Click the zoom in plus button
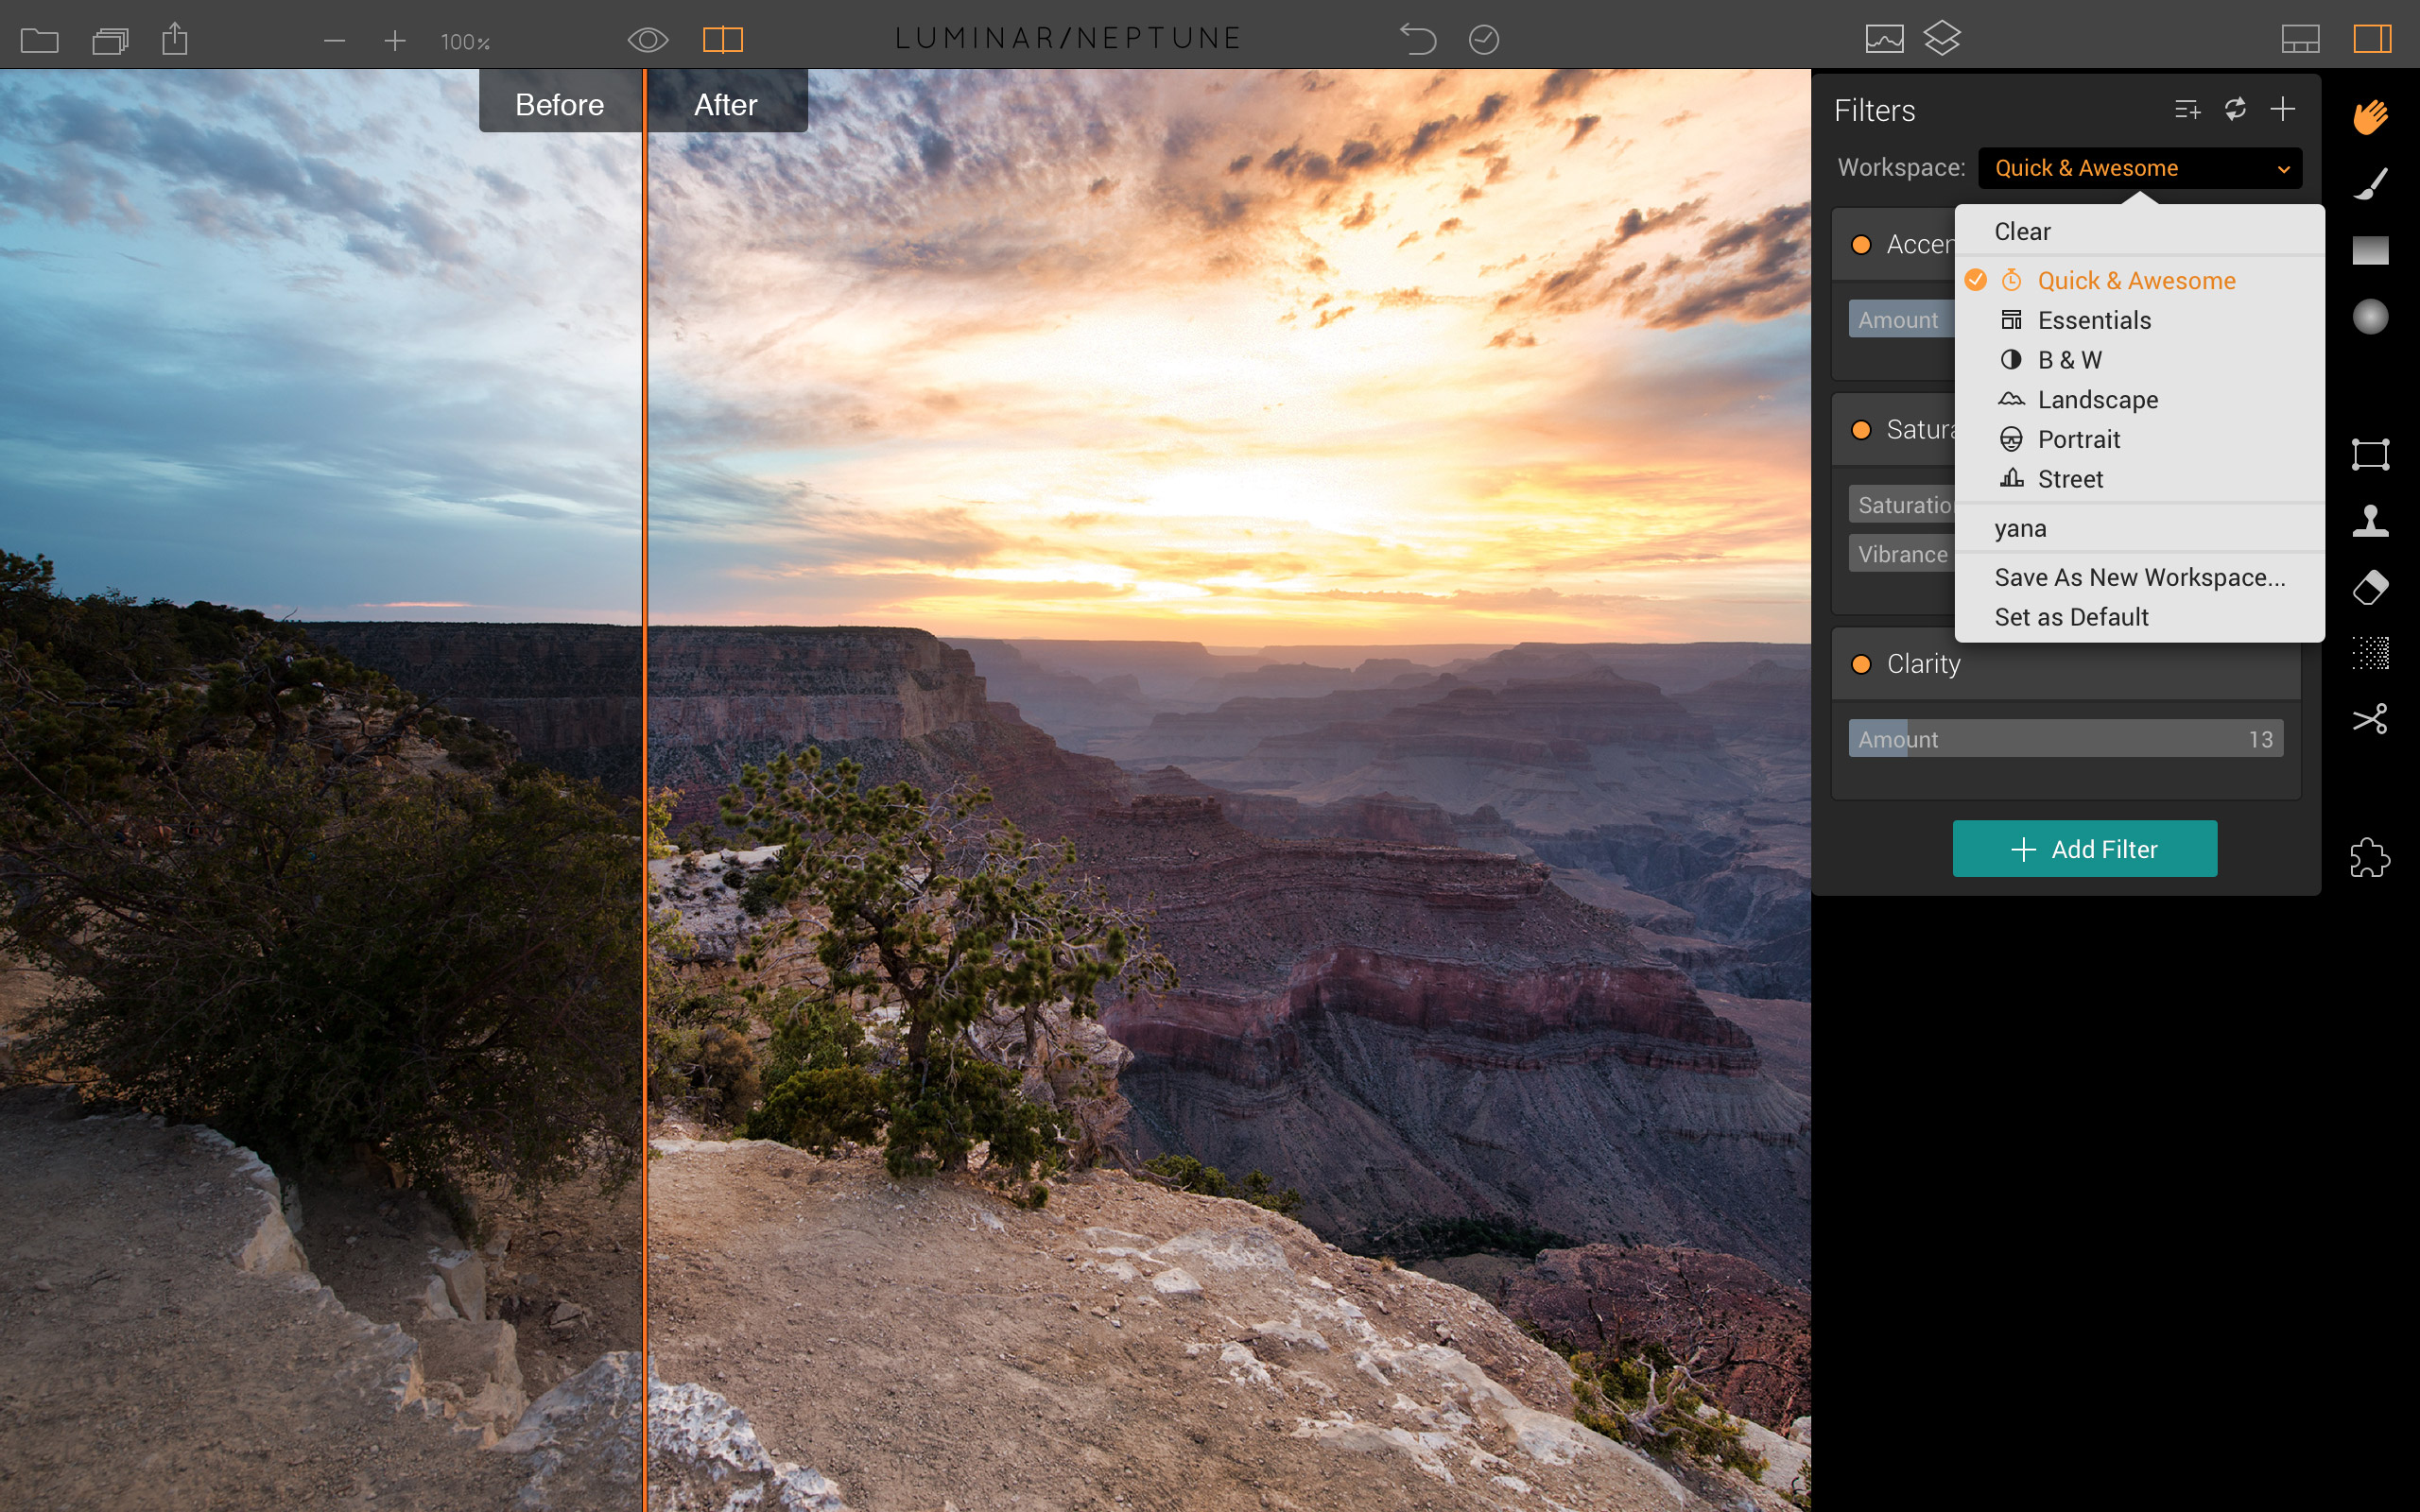 (395, 41)
